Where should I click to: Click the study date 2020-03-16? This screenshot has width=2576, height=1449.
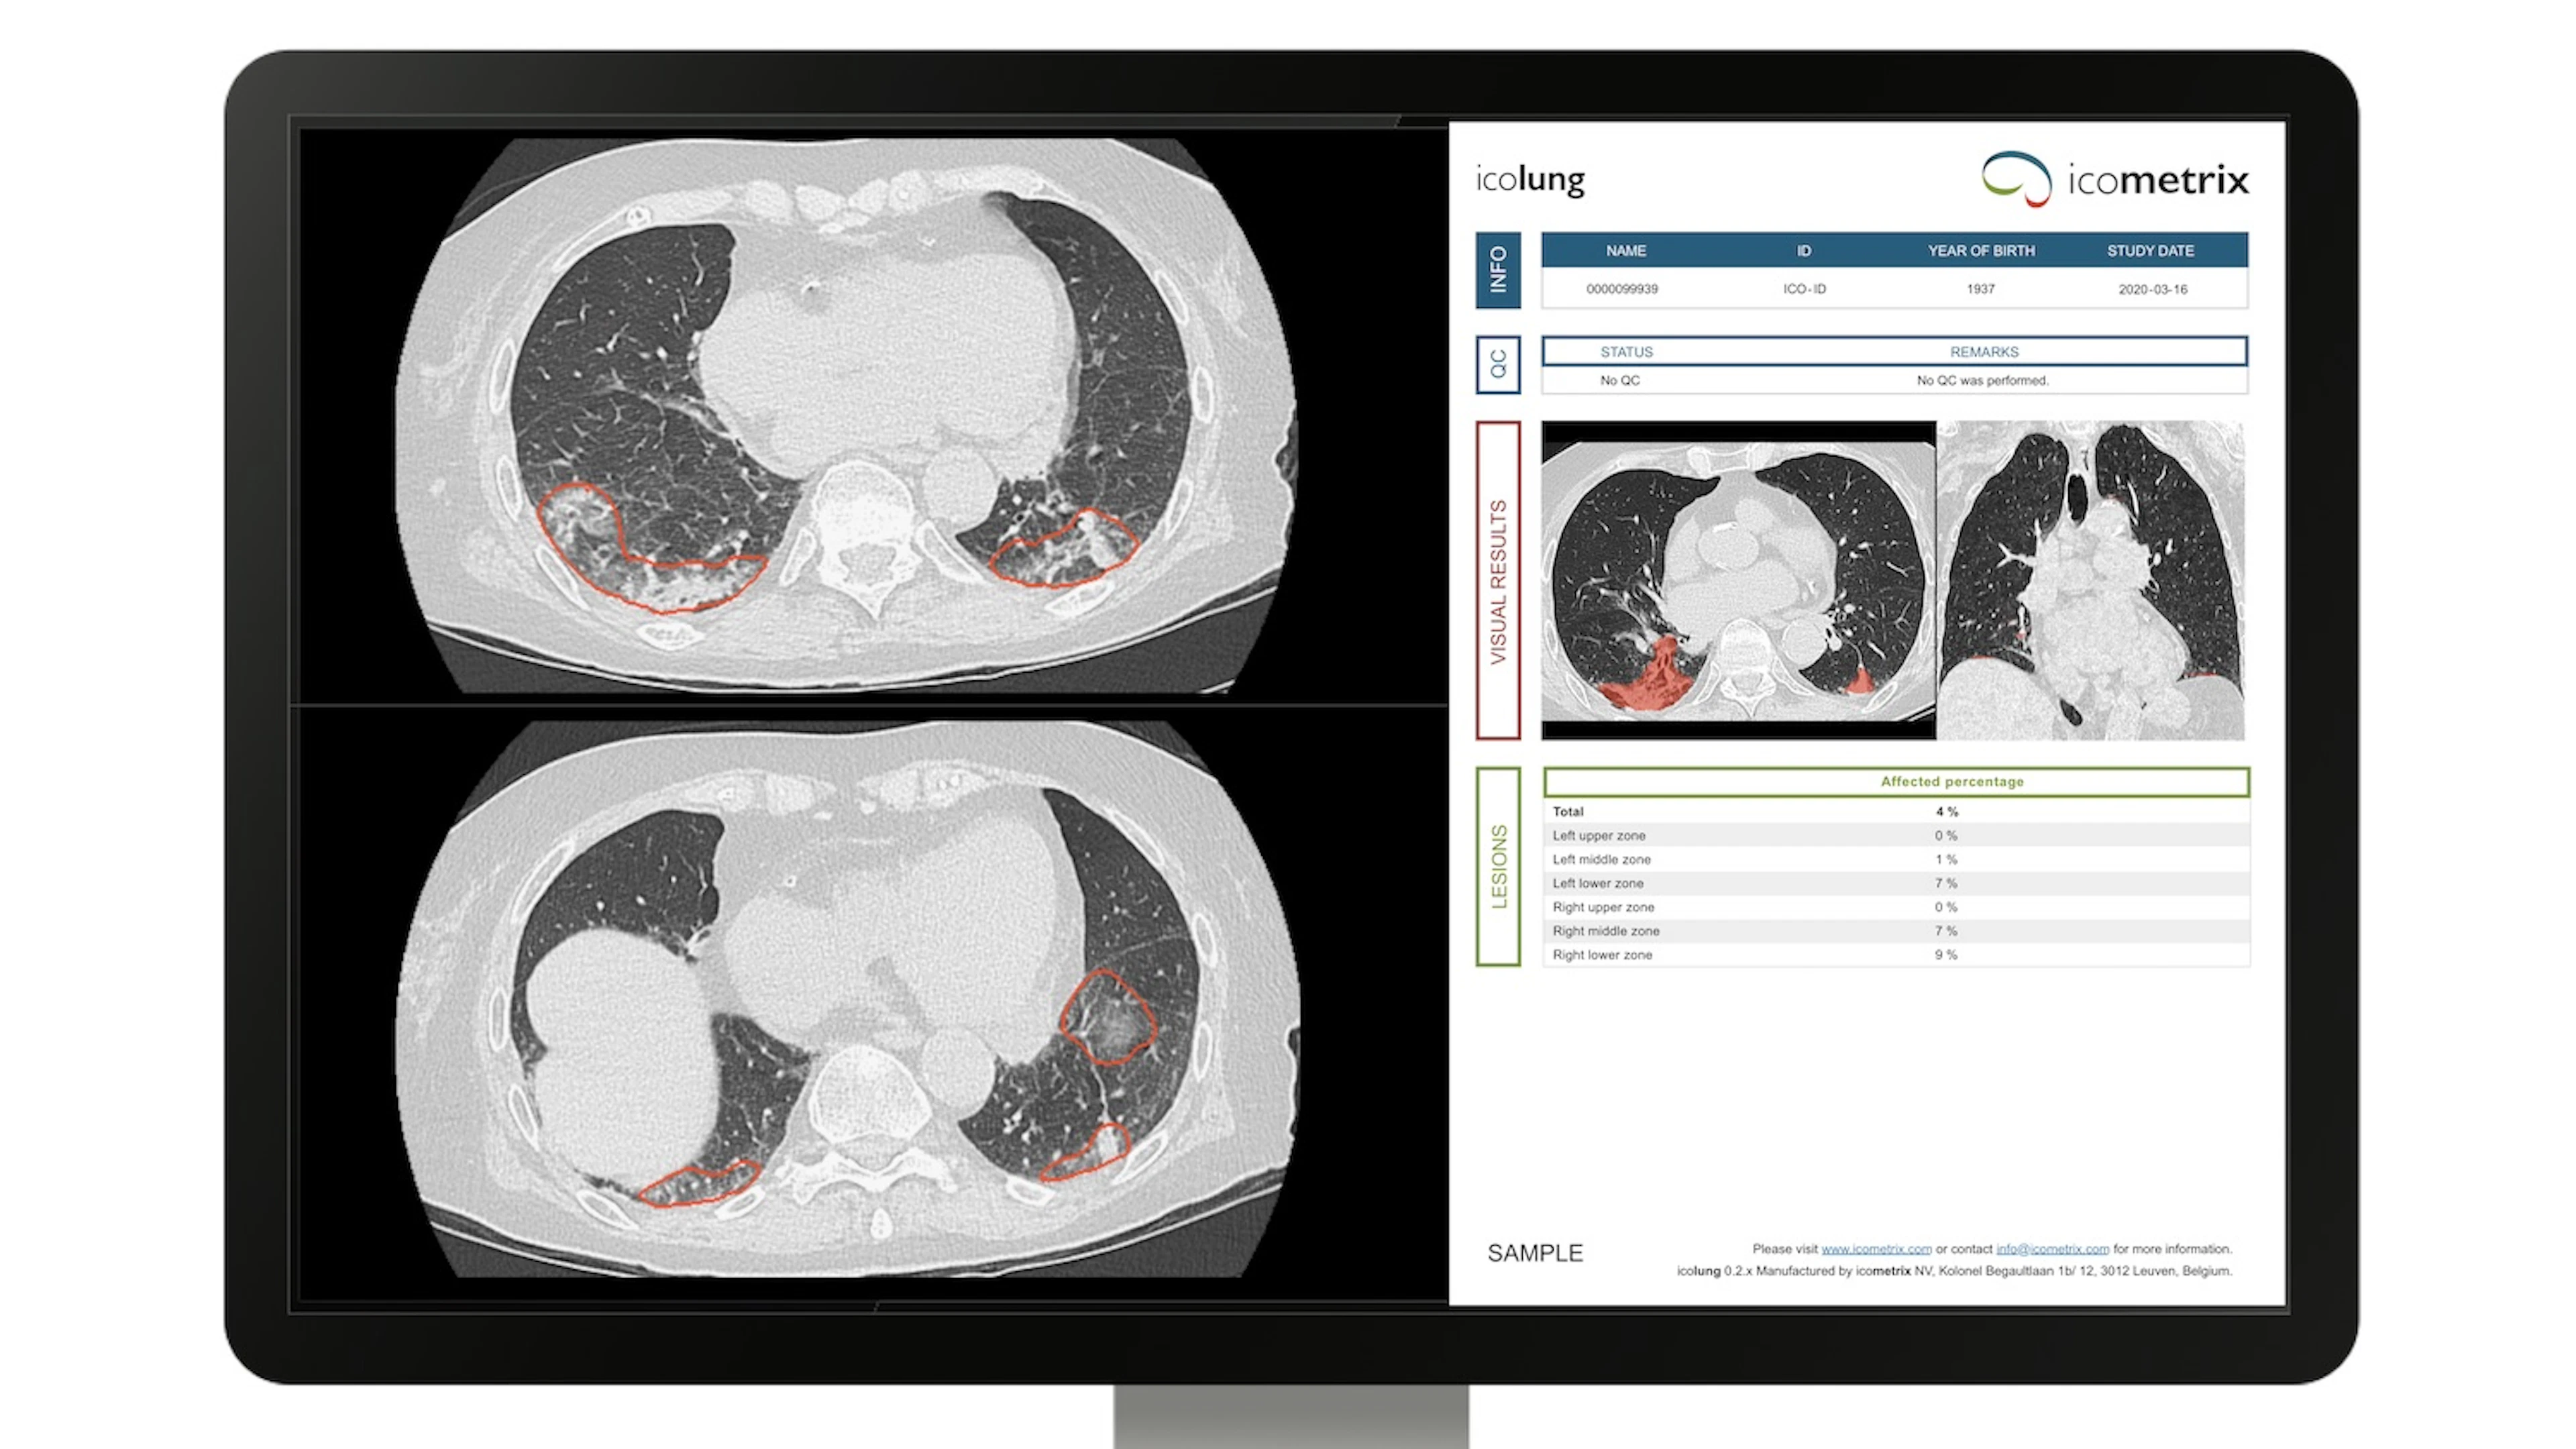[x=2153, y=289]
